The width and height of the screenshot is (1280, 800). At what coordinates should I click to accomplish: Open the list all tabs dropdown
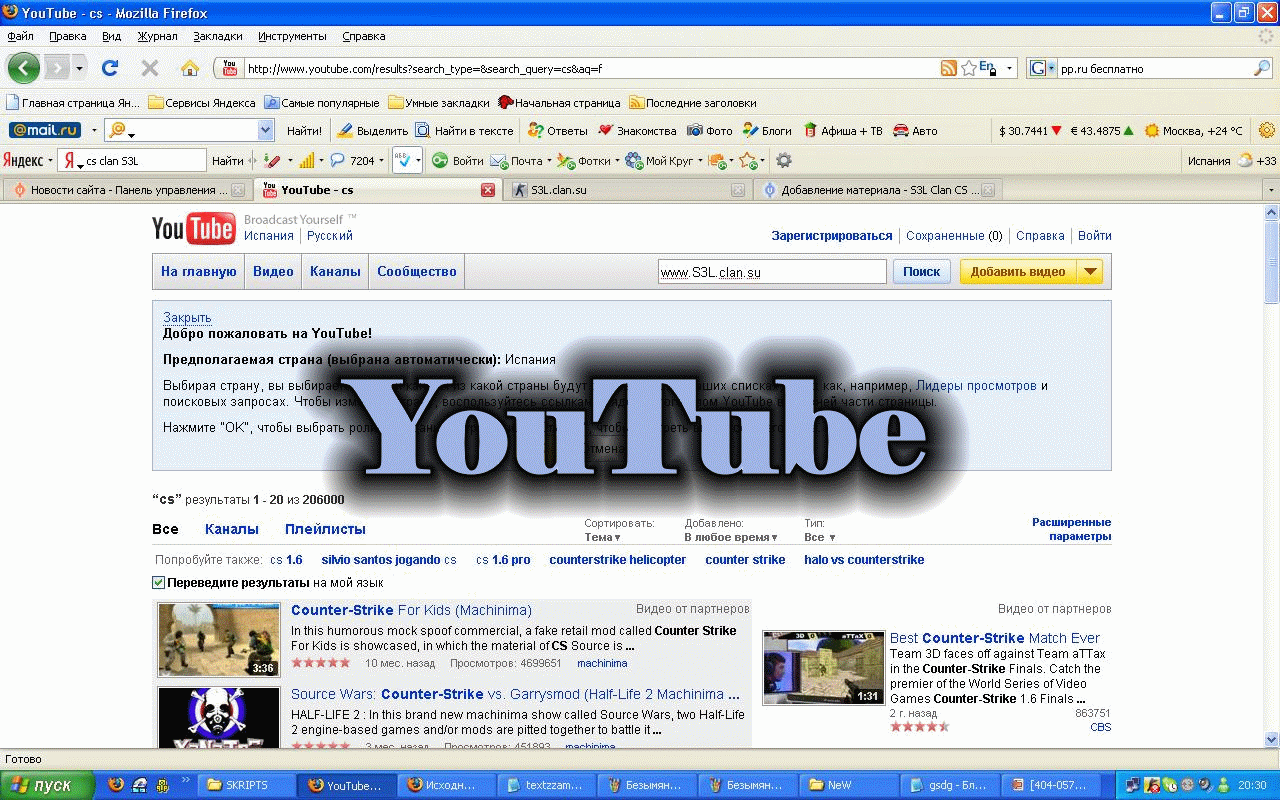point(1271,190)
